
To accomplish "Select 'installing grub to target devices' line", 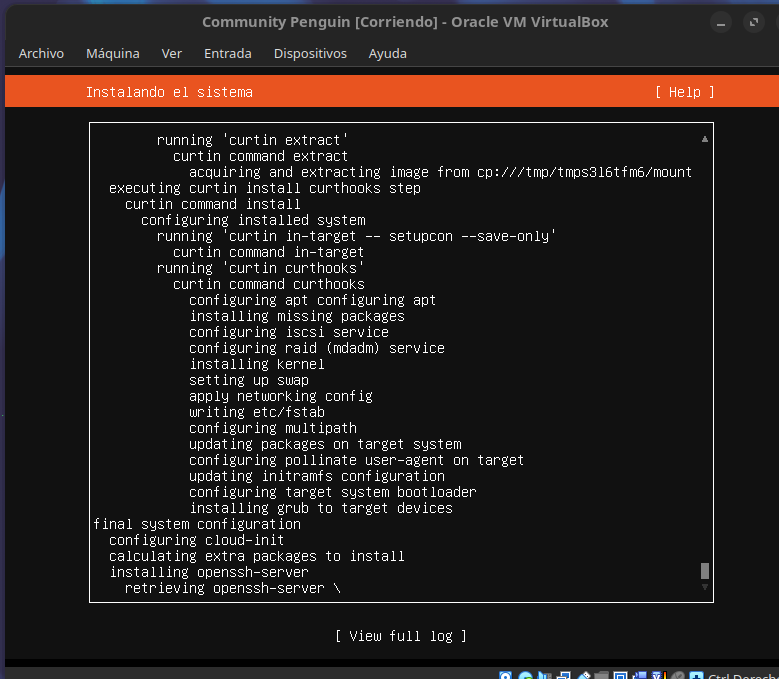I will [x=321, y=508].
